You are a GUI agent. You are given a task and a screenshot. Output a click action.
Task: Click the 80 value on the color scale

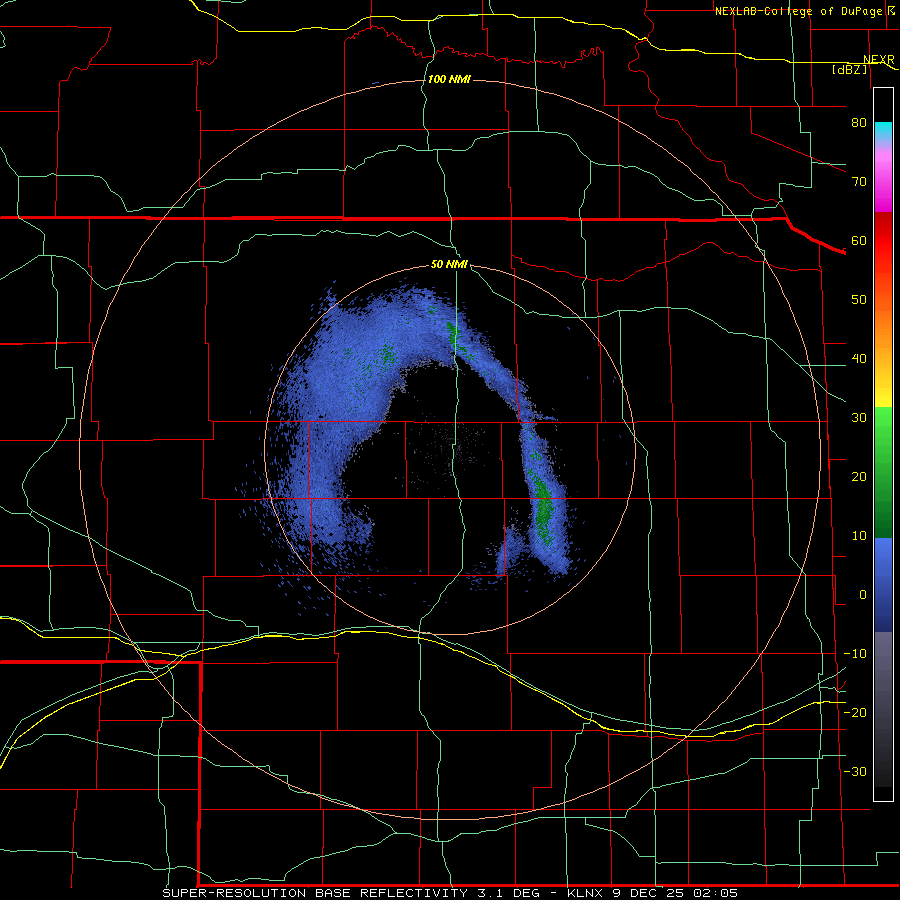(859, 123)
